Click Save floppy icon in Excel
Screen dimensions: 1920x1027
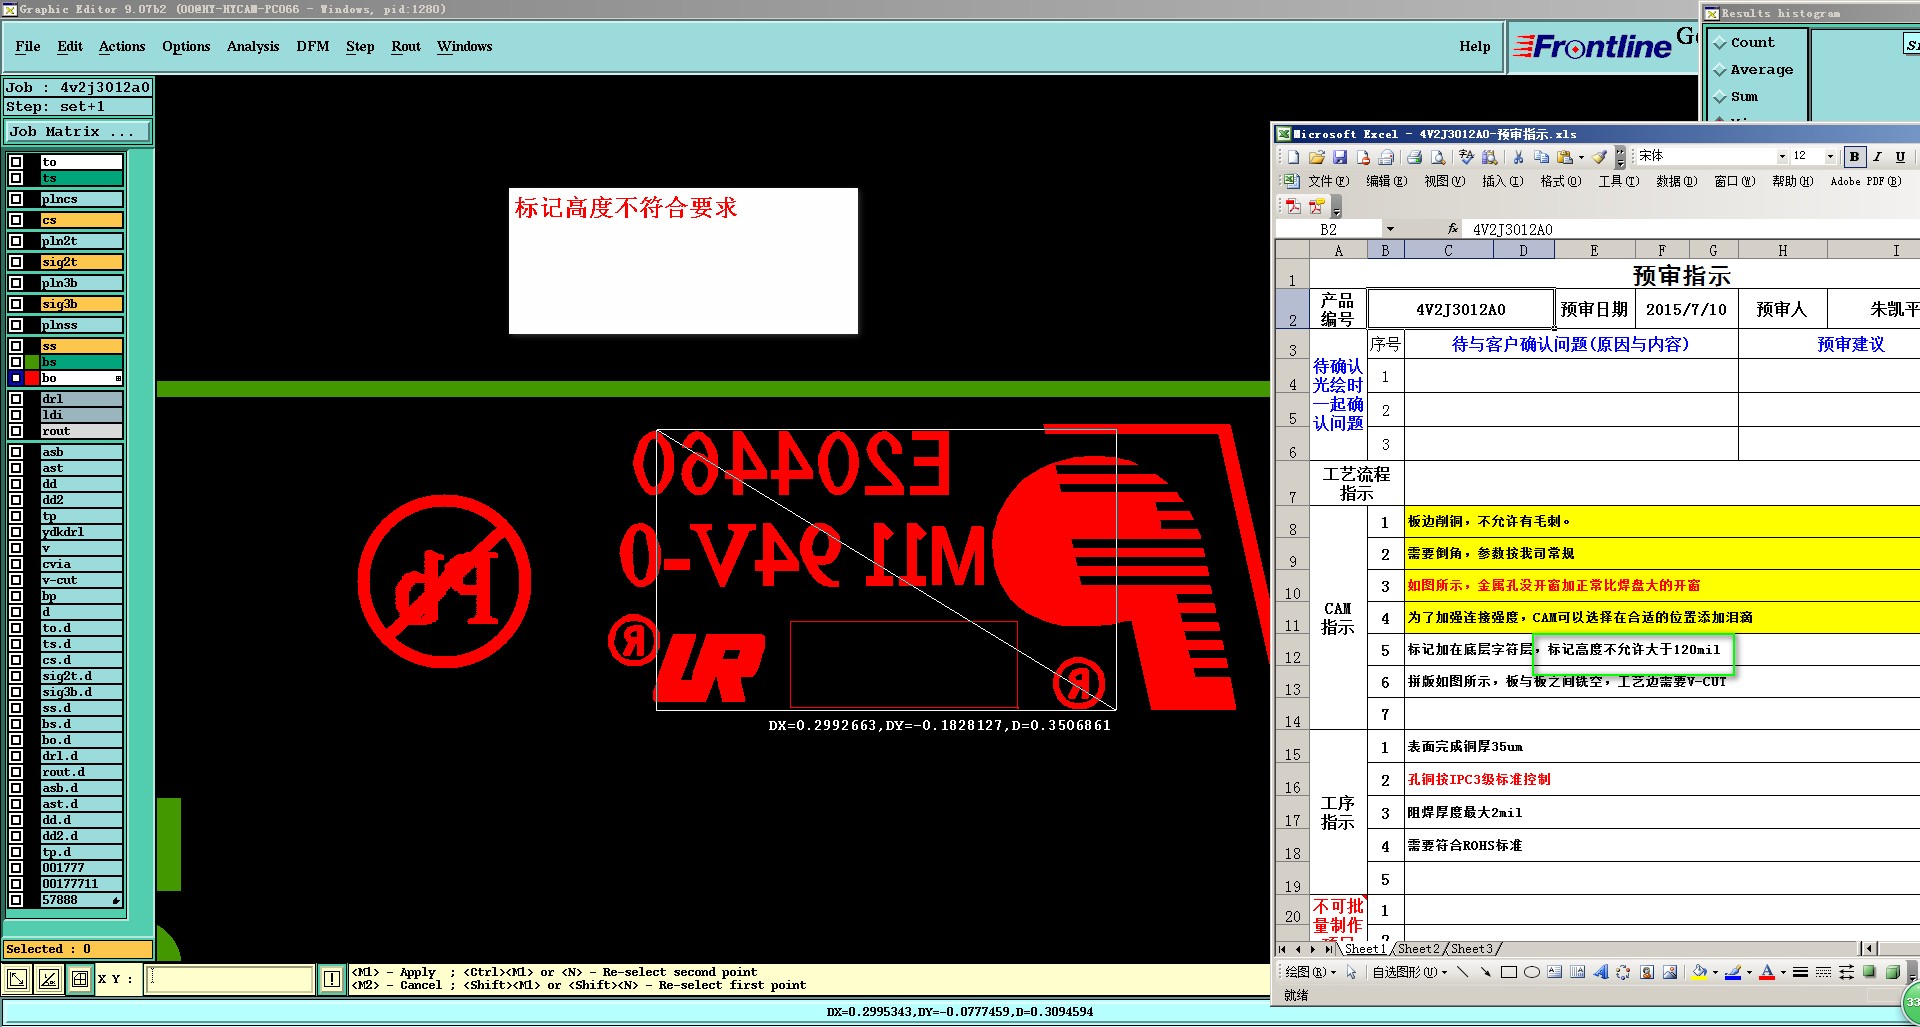(1339, 157)
